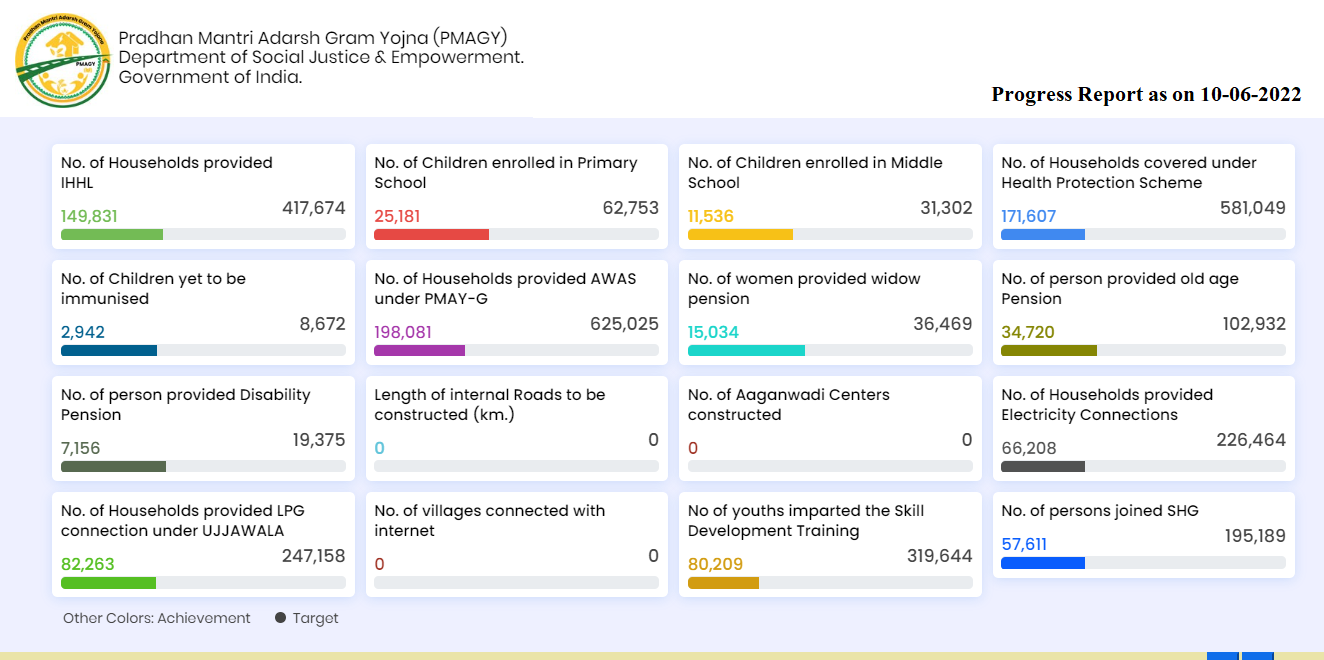Open the Disability Pension card title

185,404
